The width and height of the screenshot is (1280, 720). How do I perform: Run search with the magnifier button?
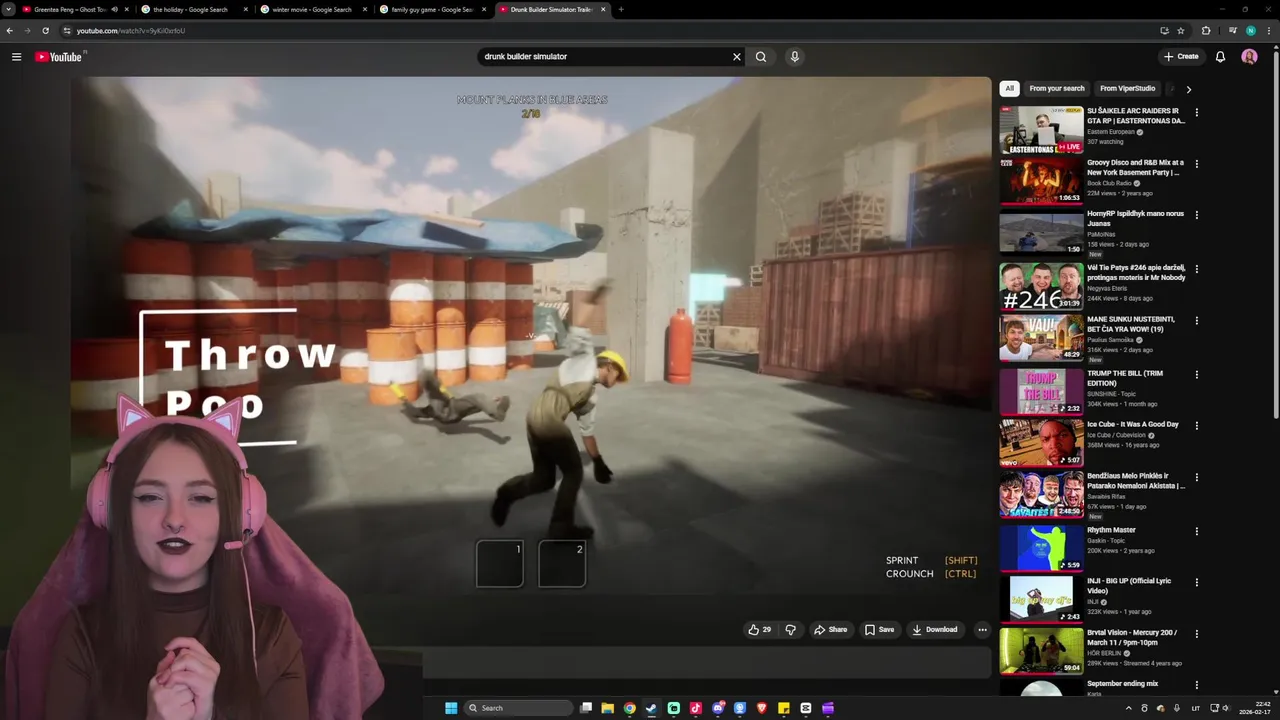click(x=761, y=57)
